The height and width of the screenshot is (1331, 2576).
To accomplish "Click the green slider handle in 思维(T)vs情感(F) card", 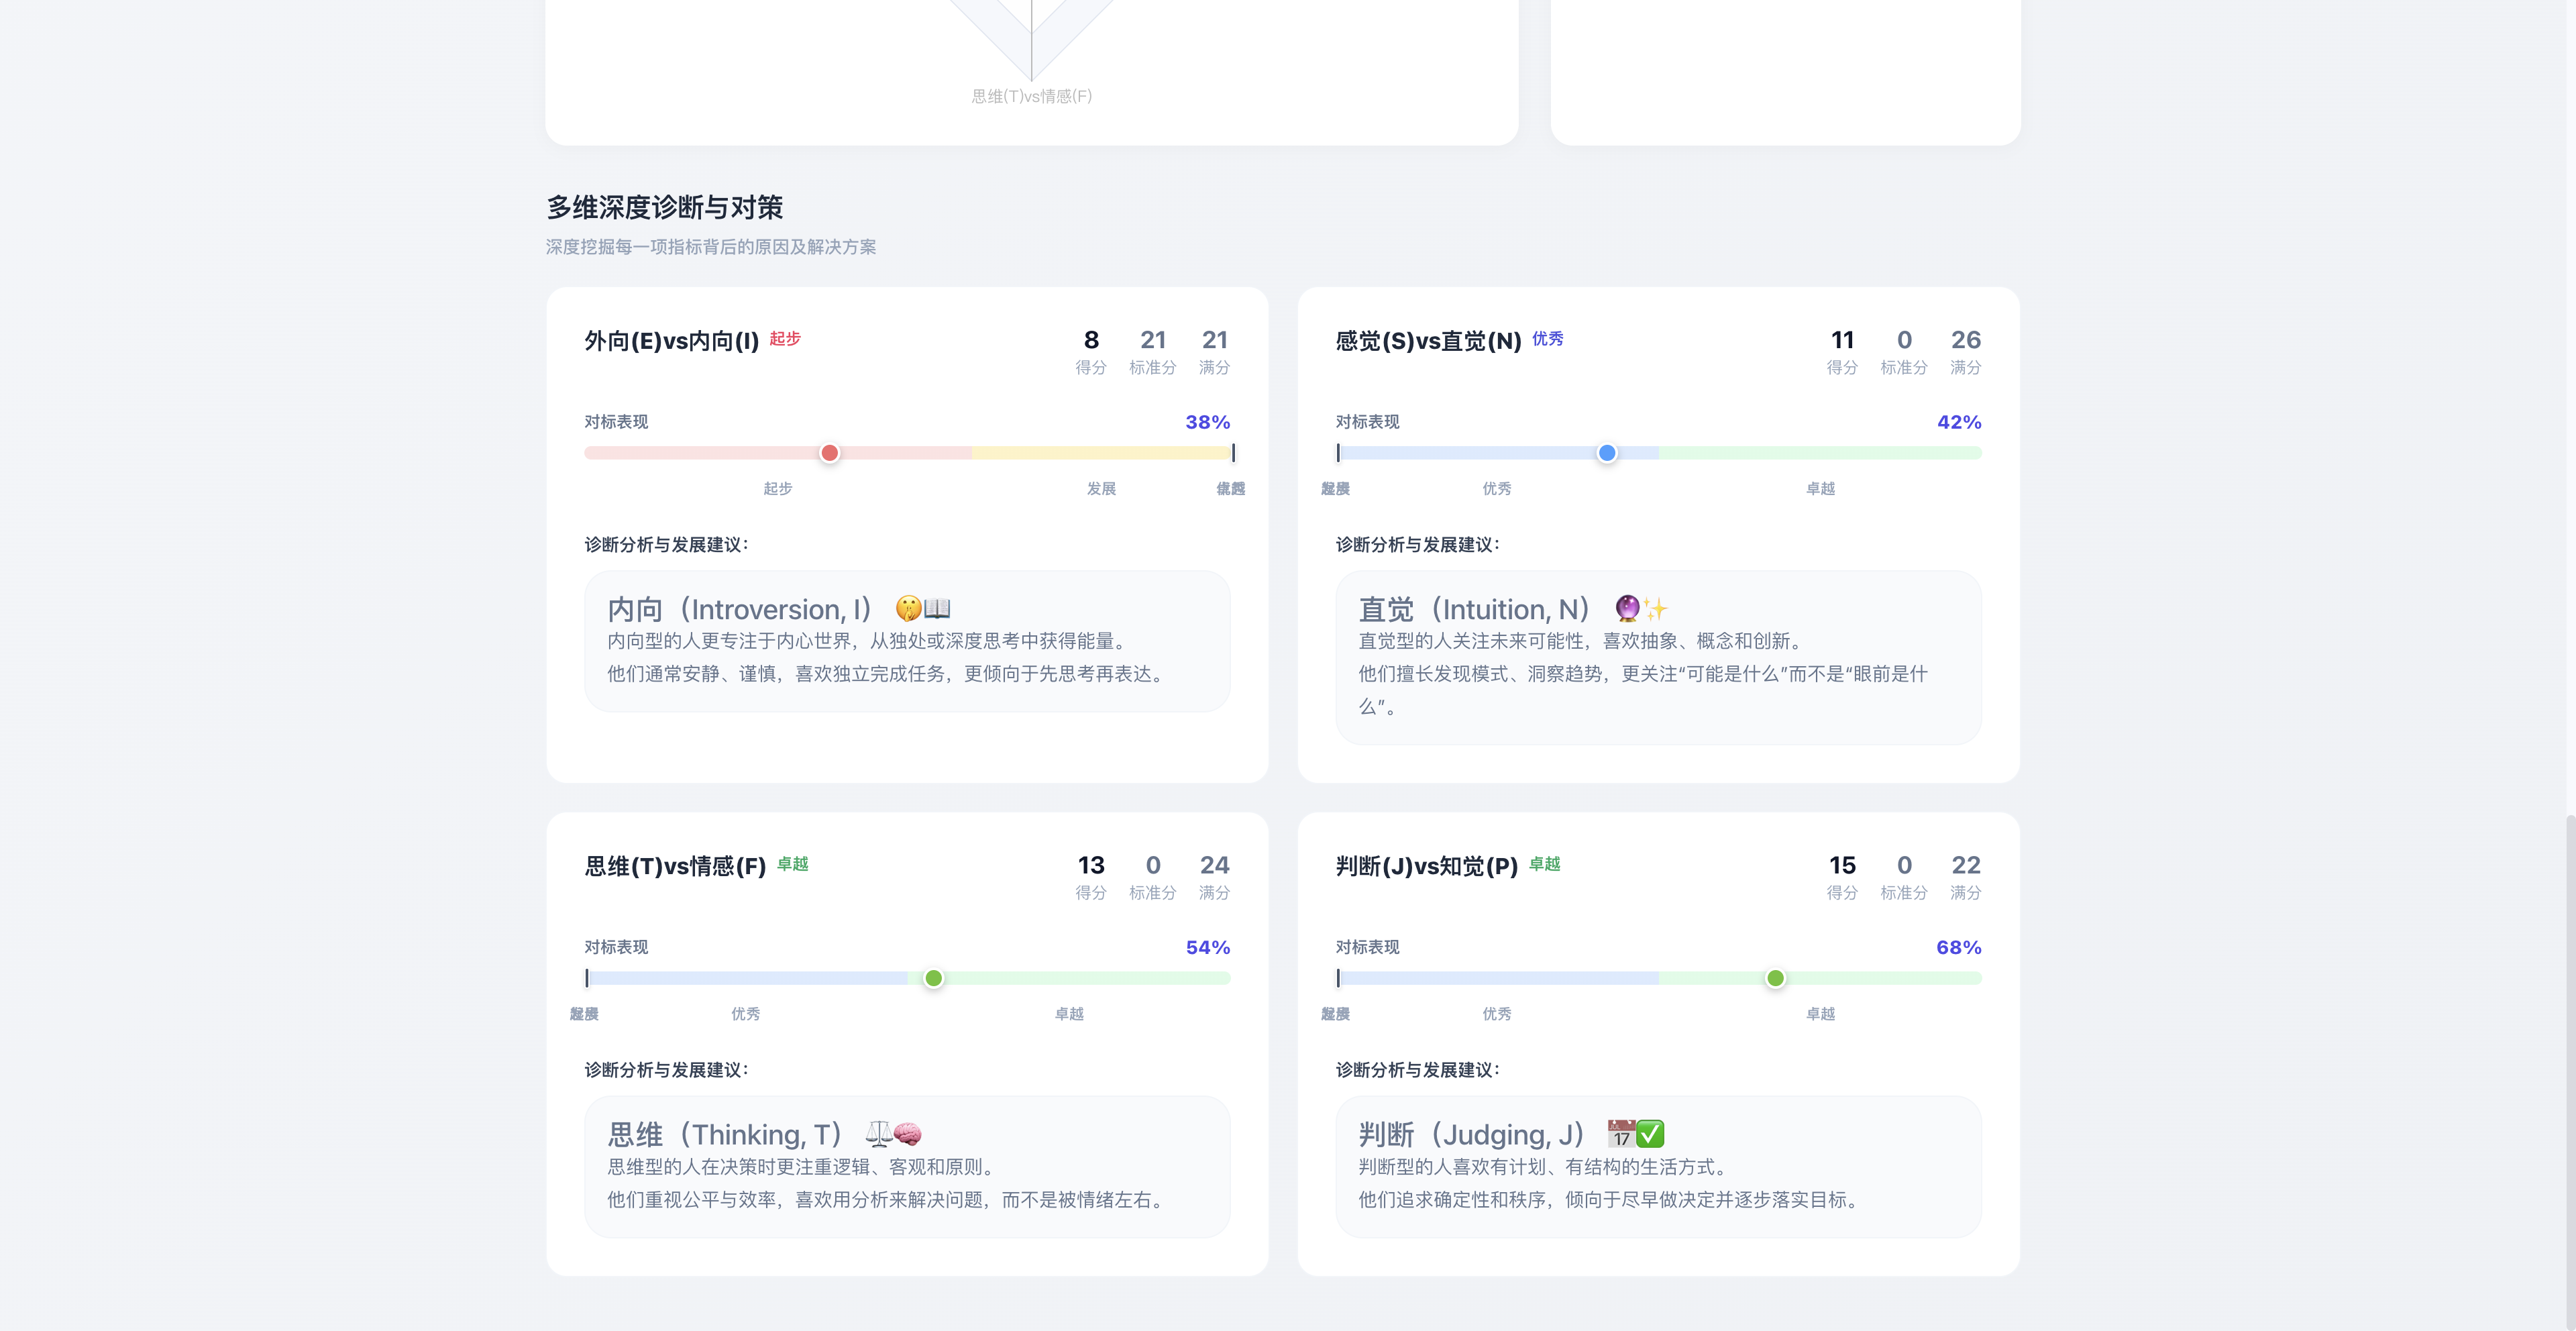I will (933, 978).
